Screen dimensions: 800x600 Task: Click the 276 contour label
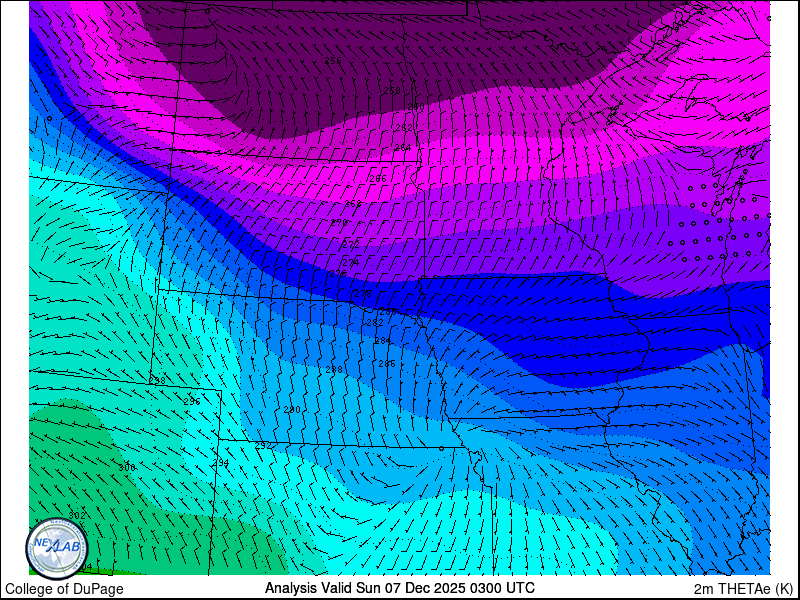tap(338, 274)
